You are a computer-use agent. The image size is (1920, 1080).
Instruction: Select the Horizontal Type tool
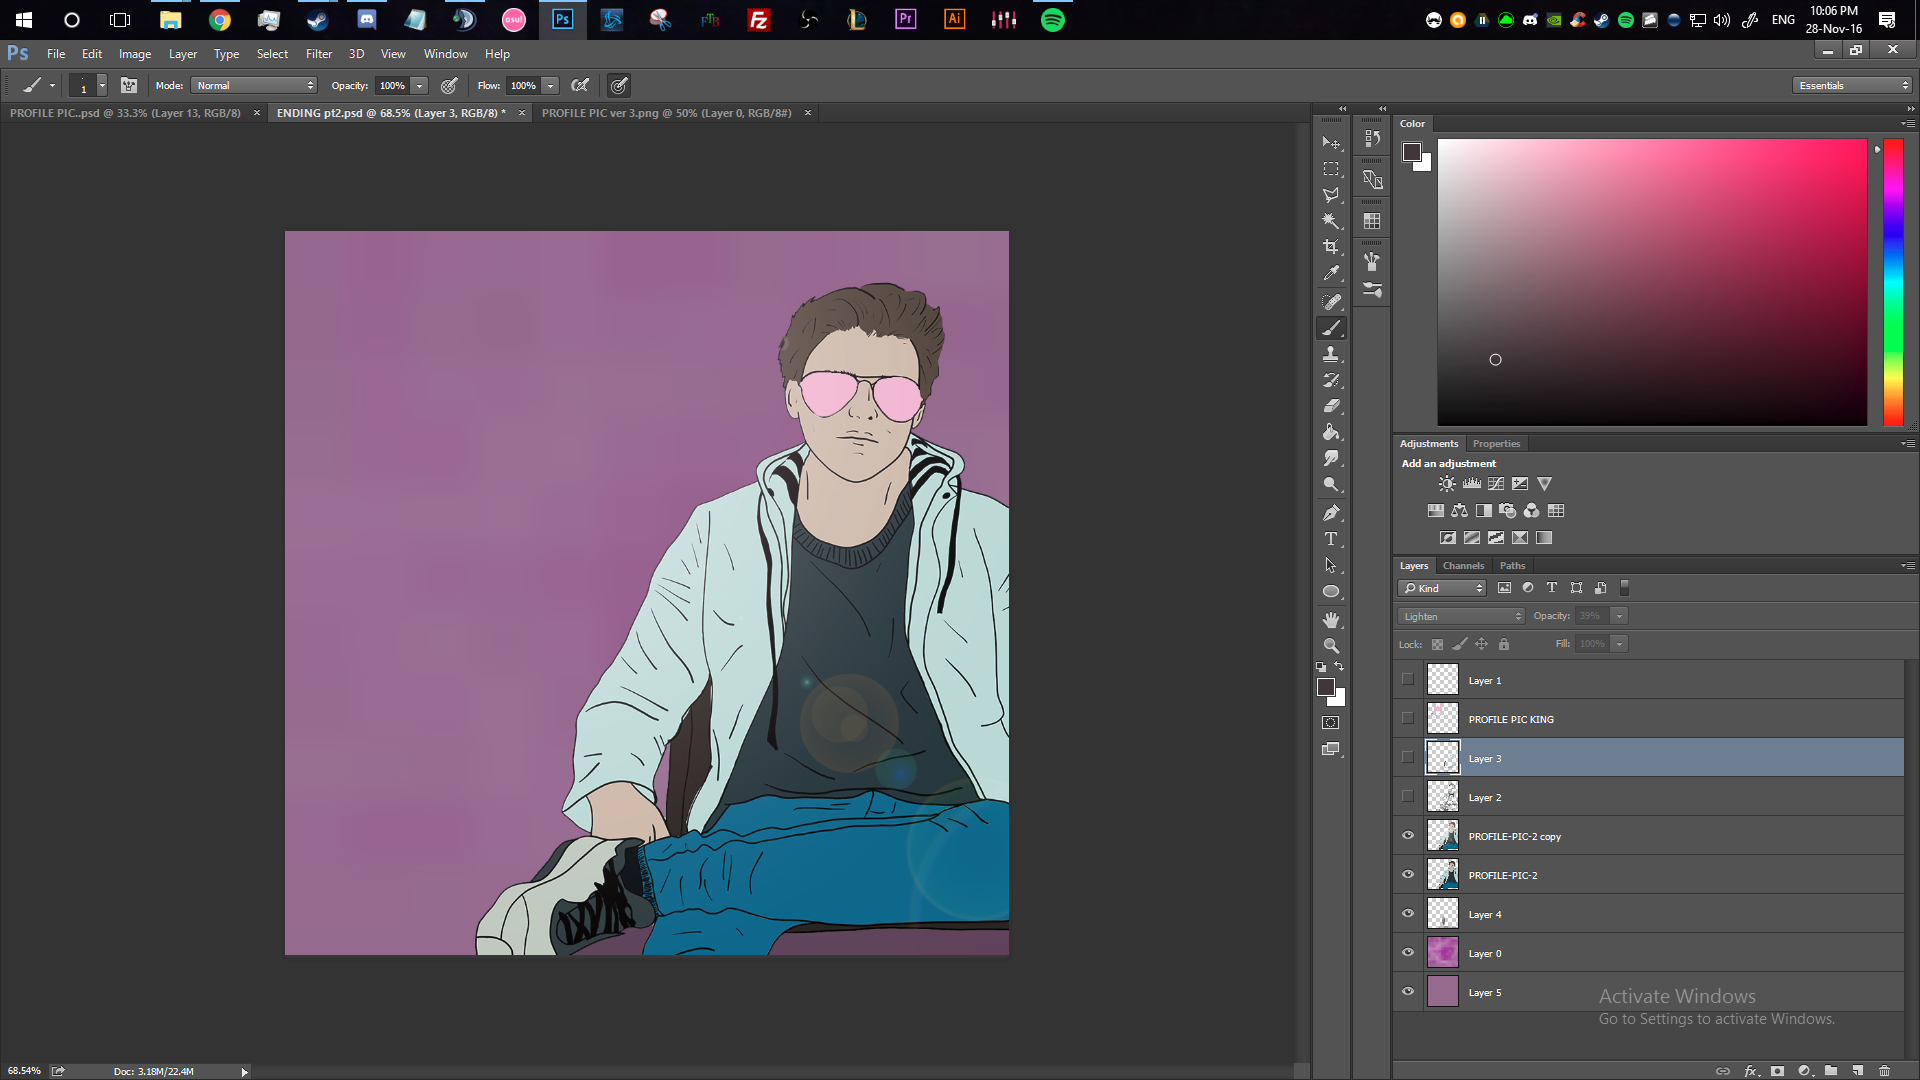coord(1331,539)
